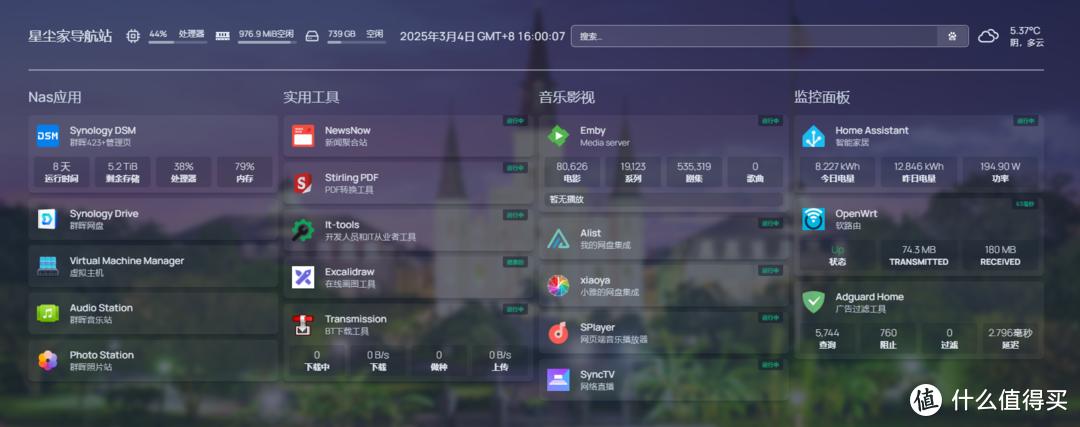This screenshot has height=427, width=1080.
Task: Click the 194.90 W power stat
Action: tap(1000, 172)
